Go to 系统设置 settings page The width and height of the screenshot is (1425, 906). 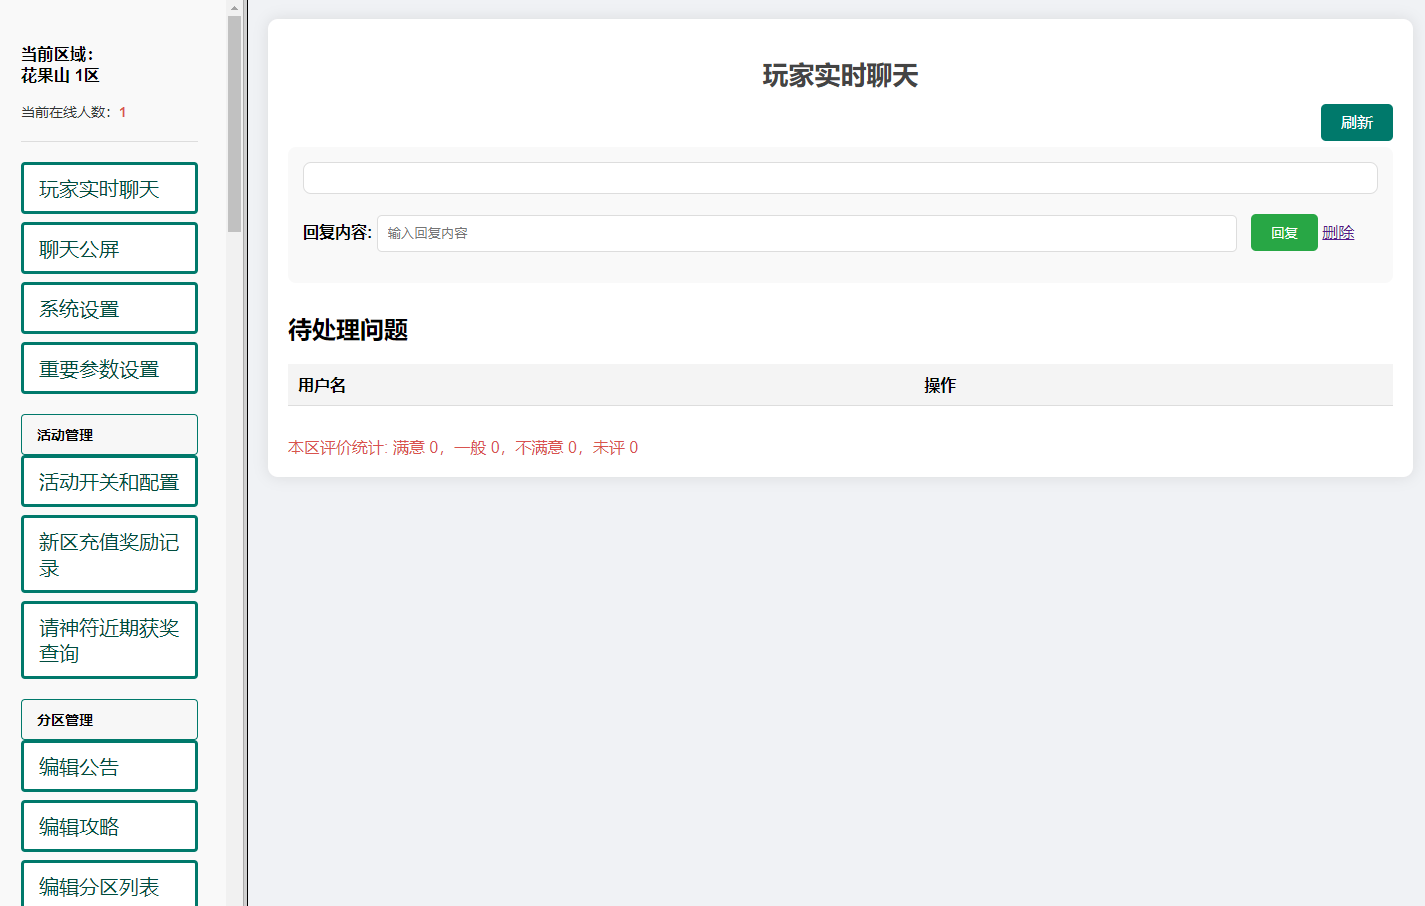tap(108, 308)
